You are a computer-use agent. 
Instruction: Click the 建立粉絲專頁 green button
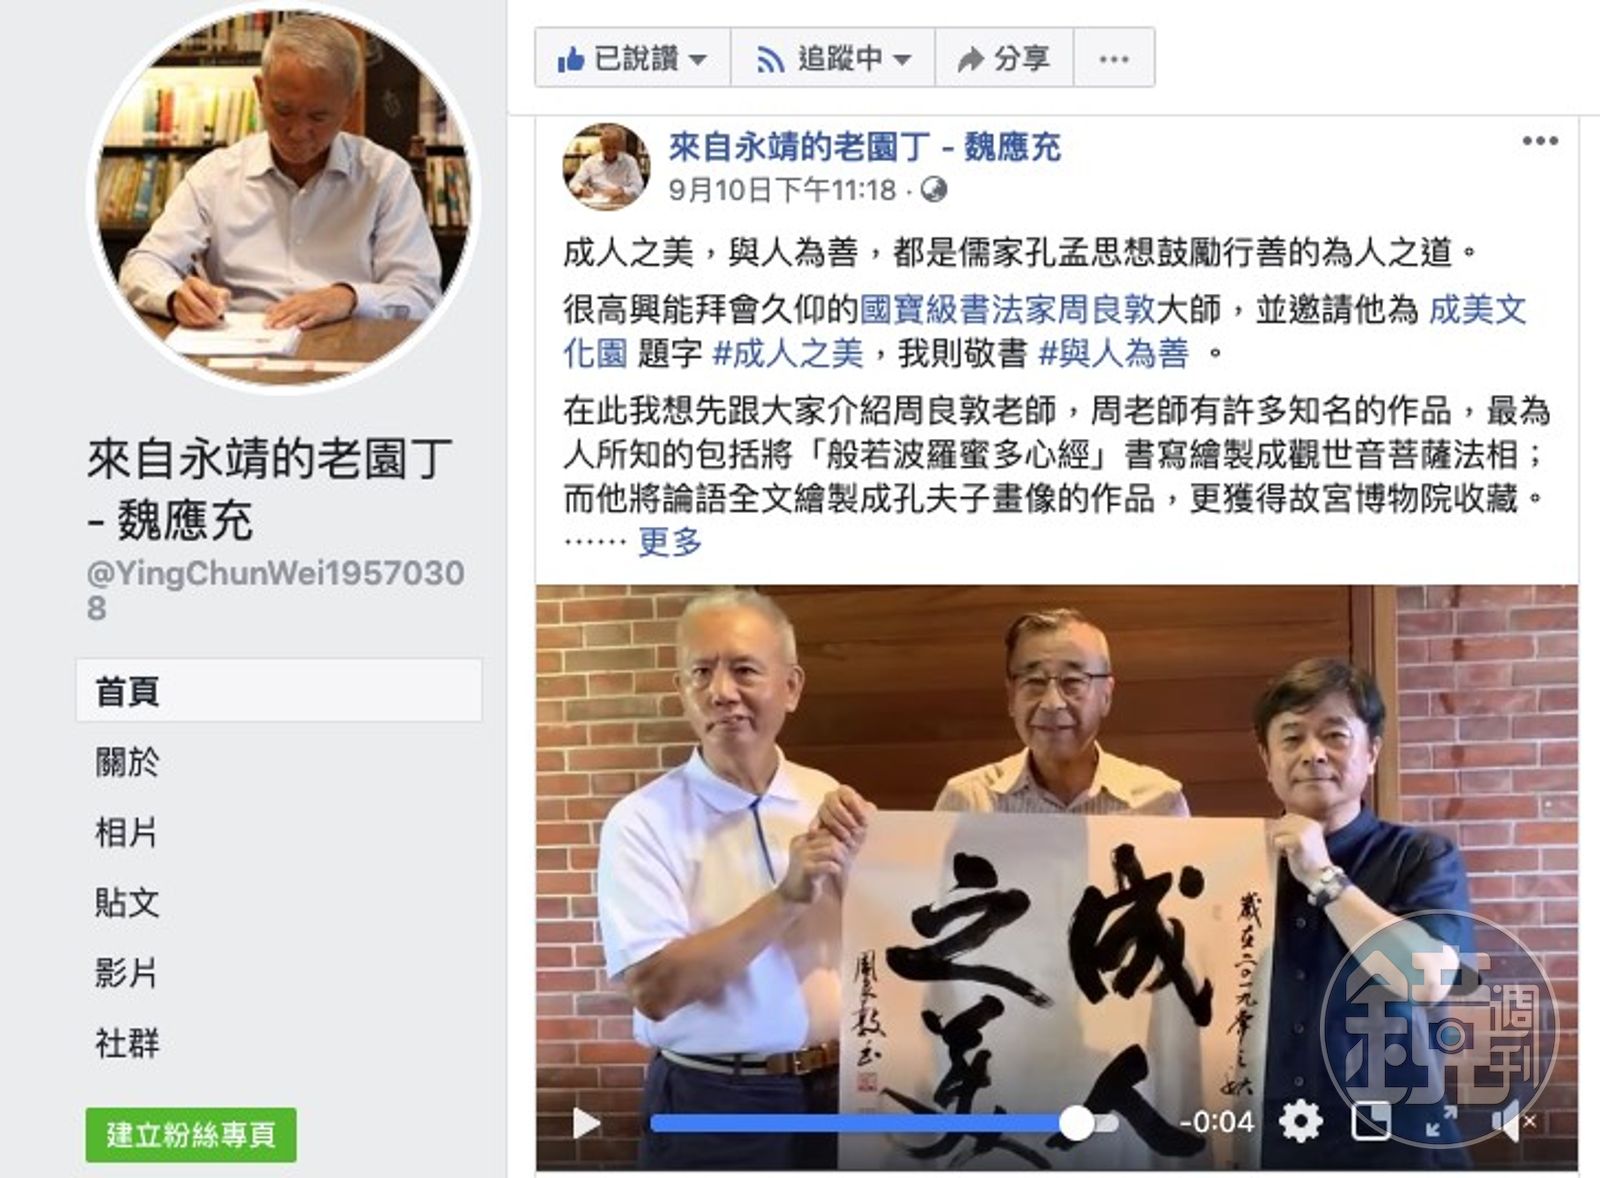click(x=191, y=1135)
